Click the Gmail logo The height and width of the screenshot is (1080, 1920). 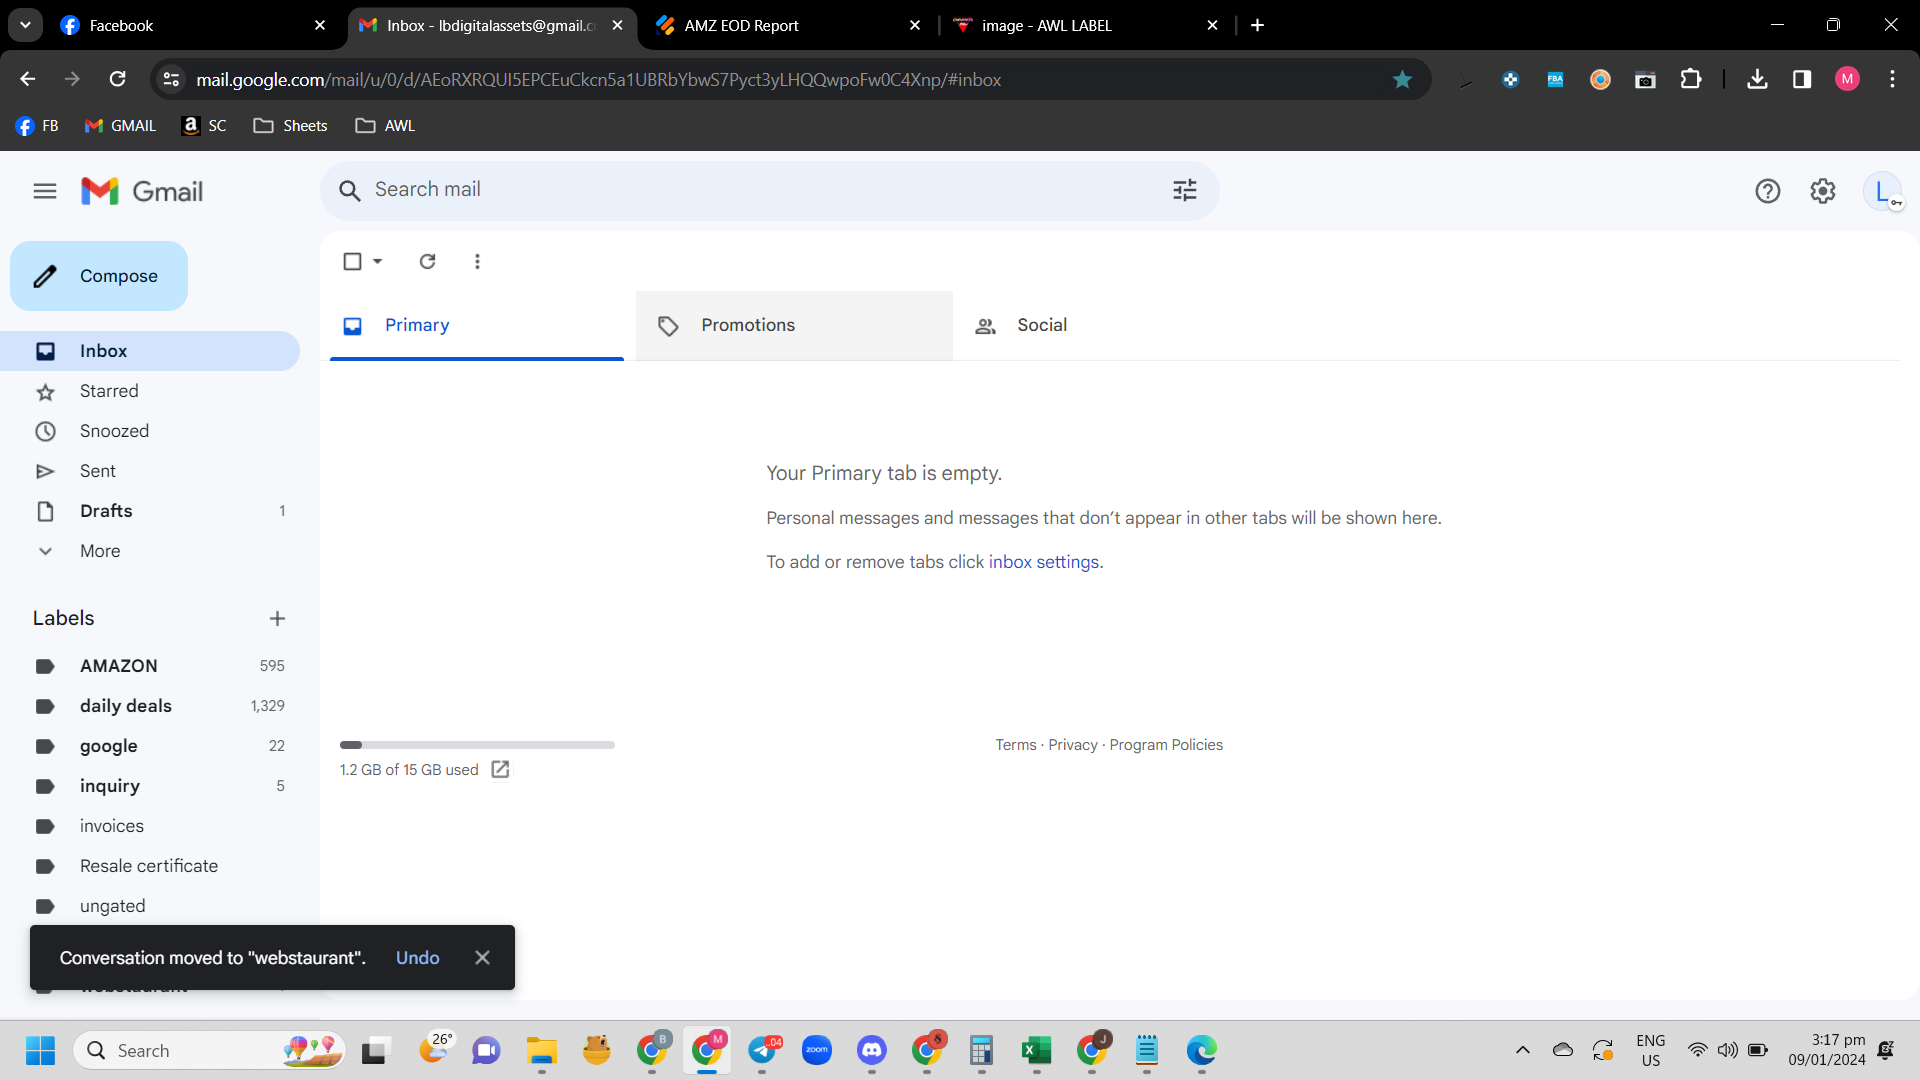(142, 191)
